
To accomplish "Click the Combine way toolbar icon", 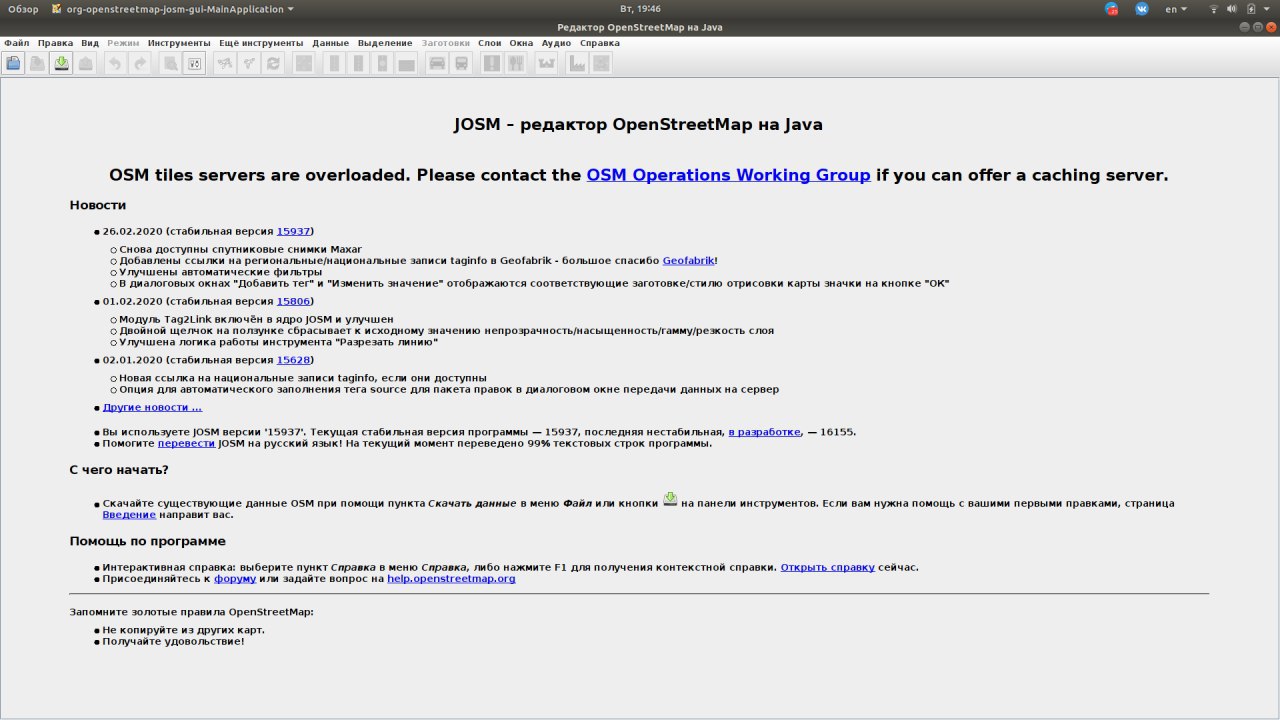I will tap(249, 64).
